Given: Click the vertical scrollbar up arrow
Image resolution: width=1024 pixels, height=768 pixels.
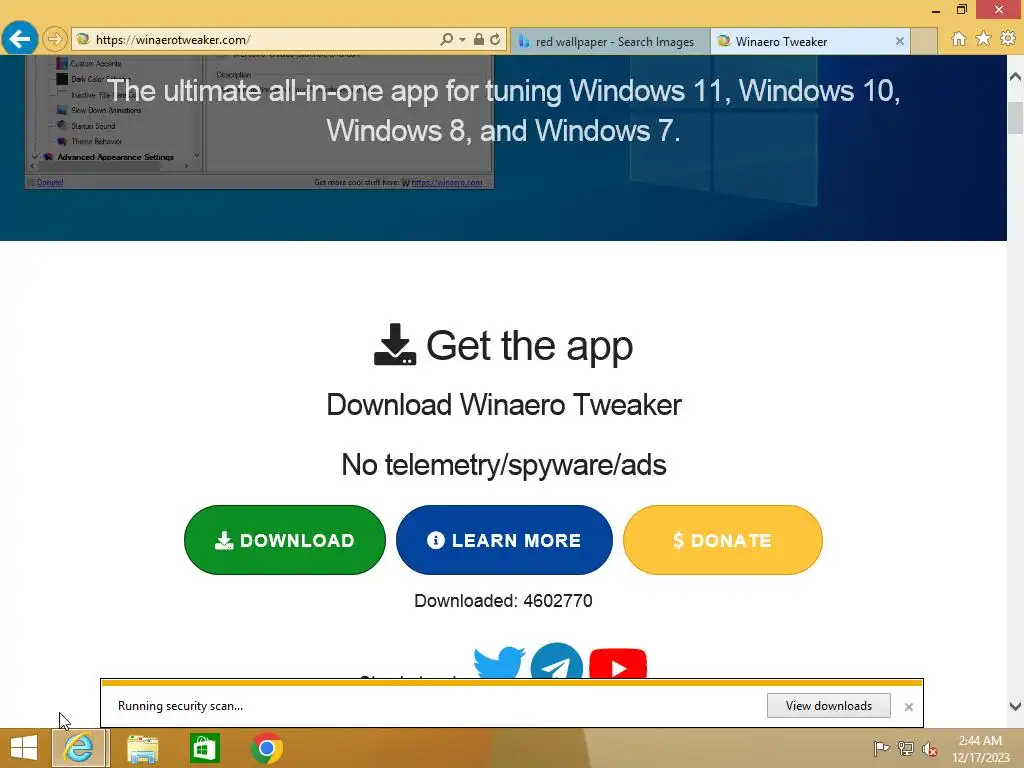Looking at the screenshot, I should 1016,76.
